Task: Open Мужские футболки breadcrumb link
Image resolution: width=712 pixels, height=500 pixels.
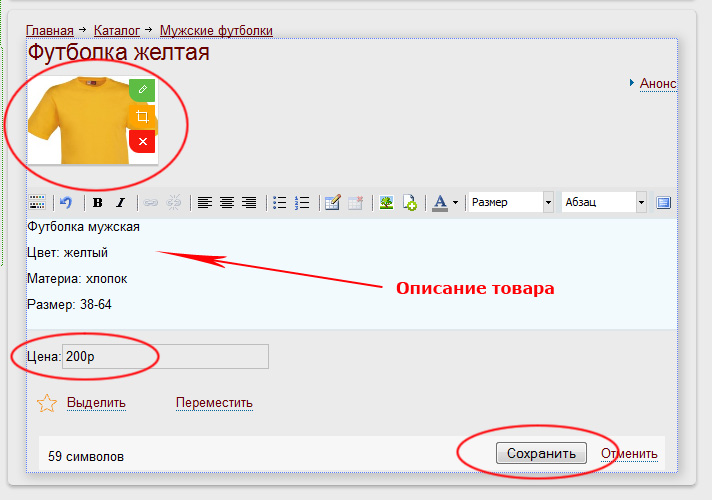Action: click(216, 31)
